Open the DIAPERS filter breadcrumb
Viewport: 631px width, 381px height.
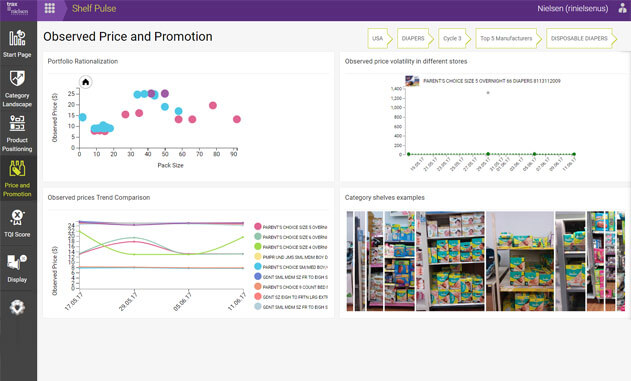pyautogui.click(x=413, y=39)
